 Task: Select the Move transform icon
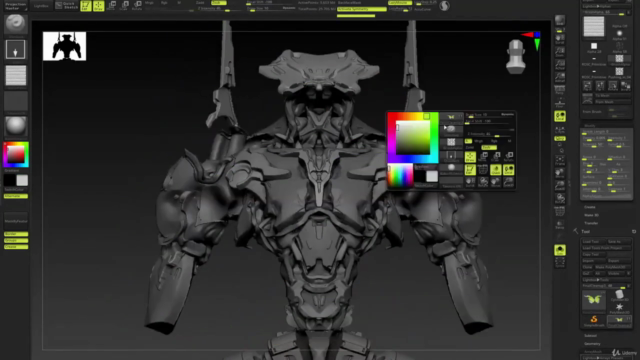[111, 6]
